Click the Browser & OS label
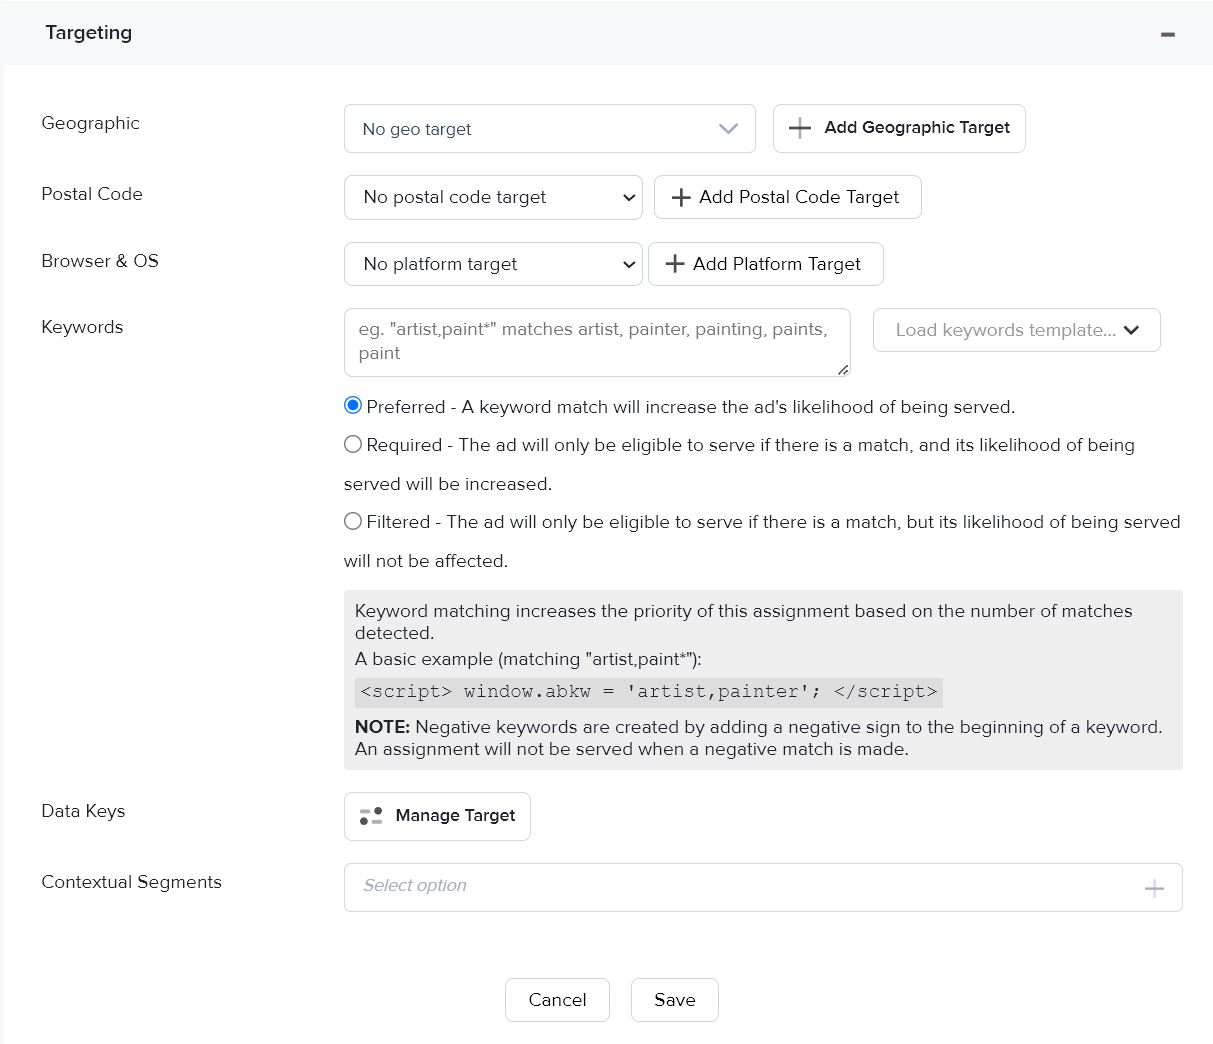The width and height of the screenshot is (1213, 1044). (100, 261)
